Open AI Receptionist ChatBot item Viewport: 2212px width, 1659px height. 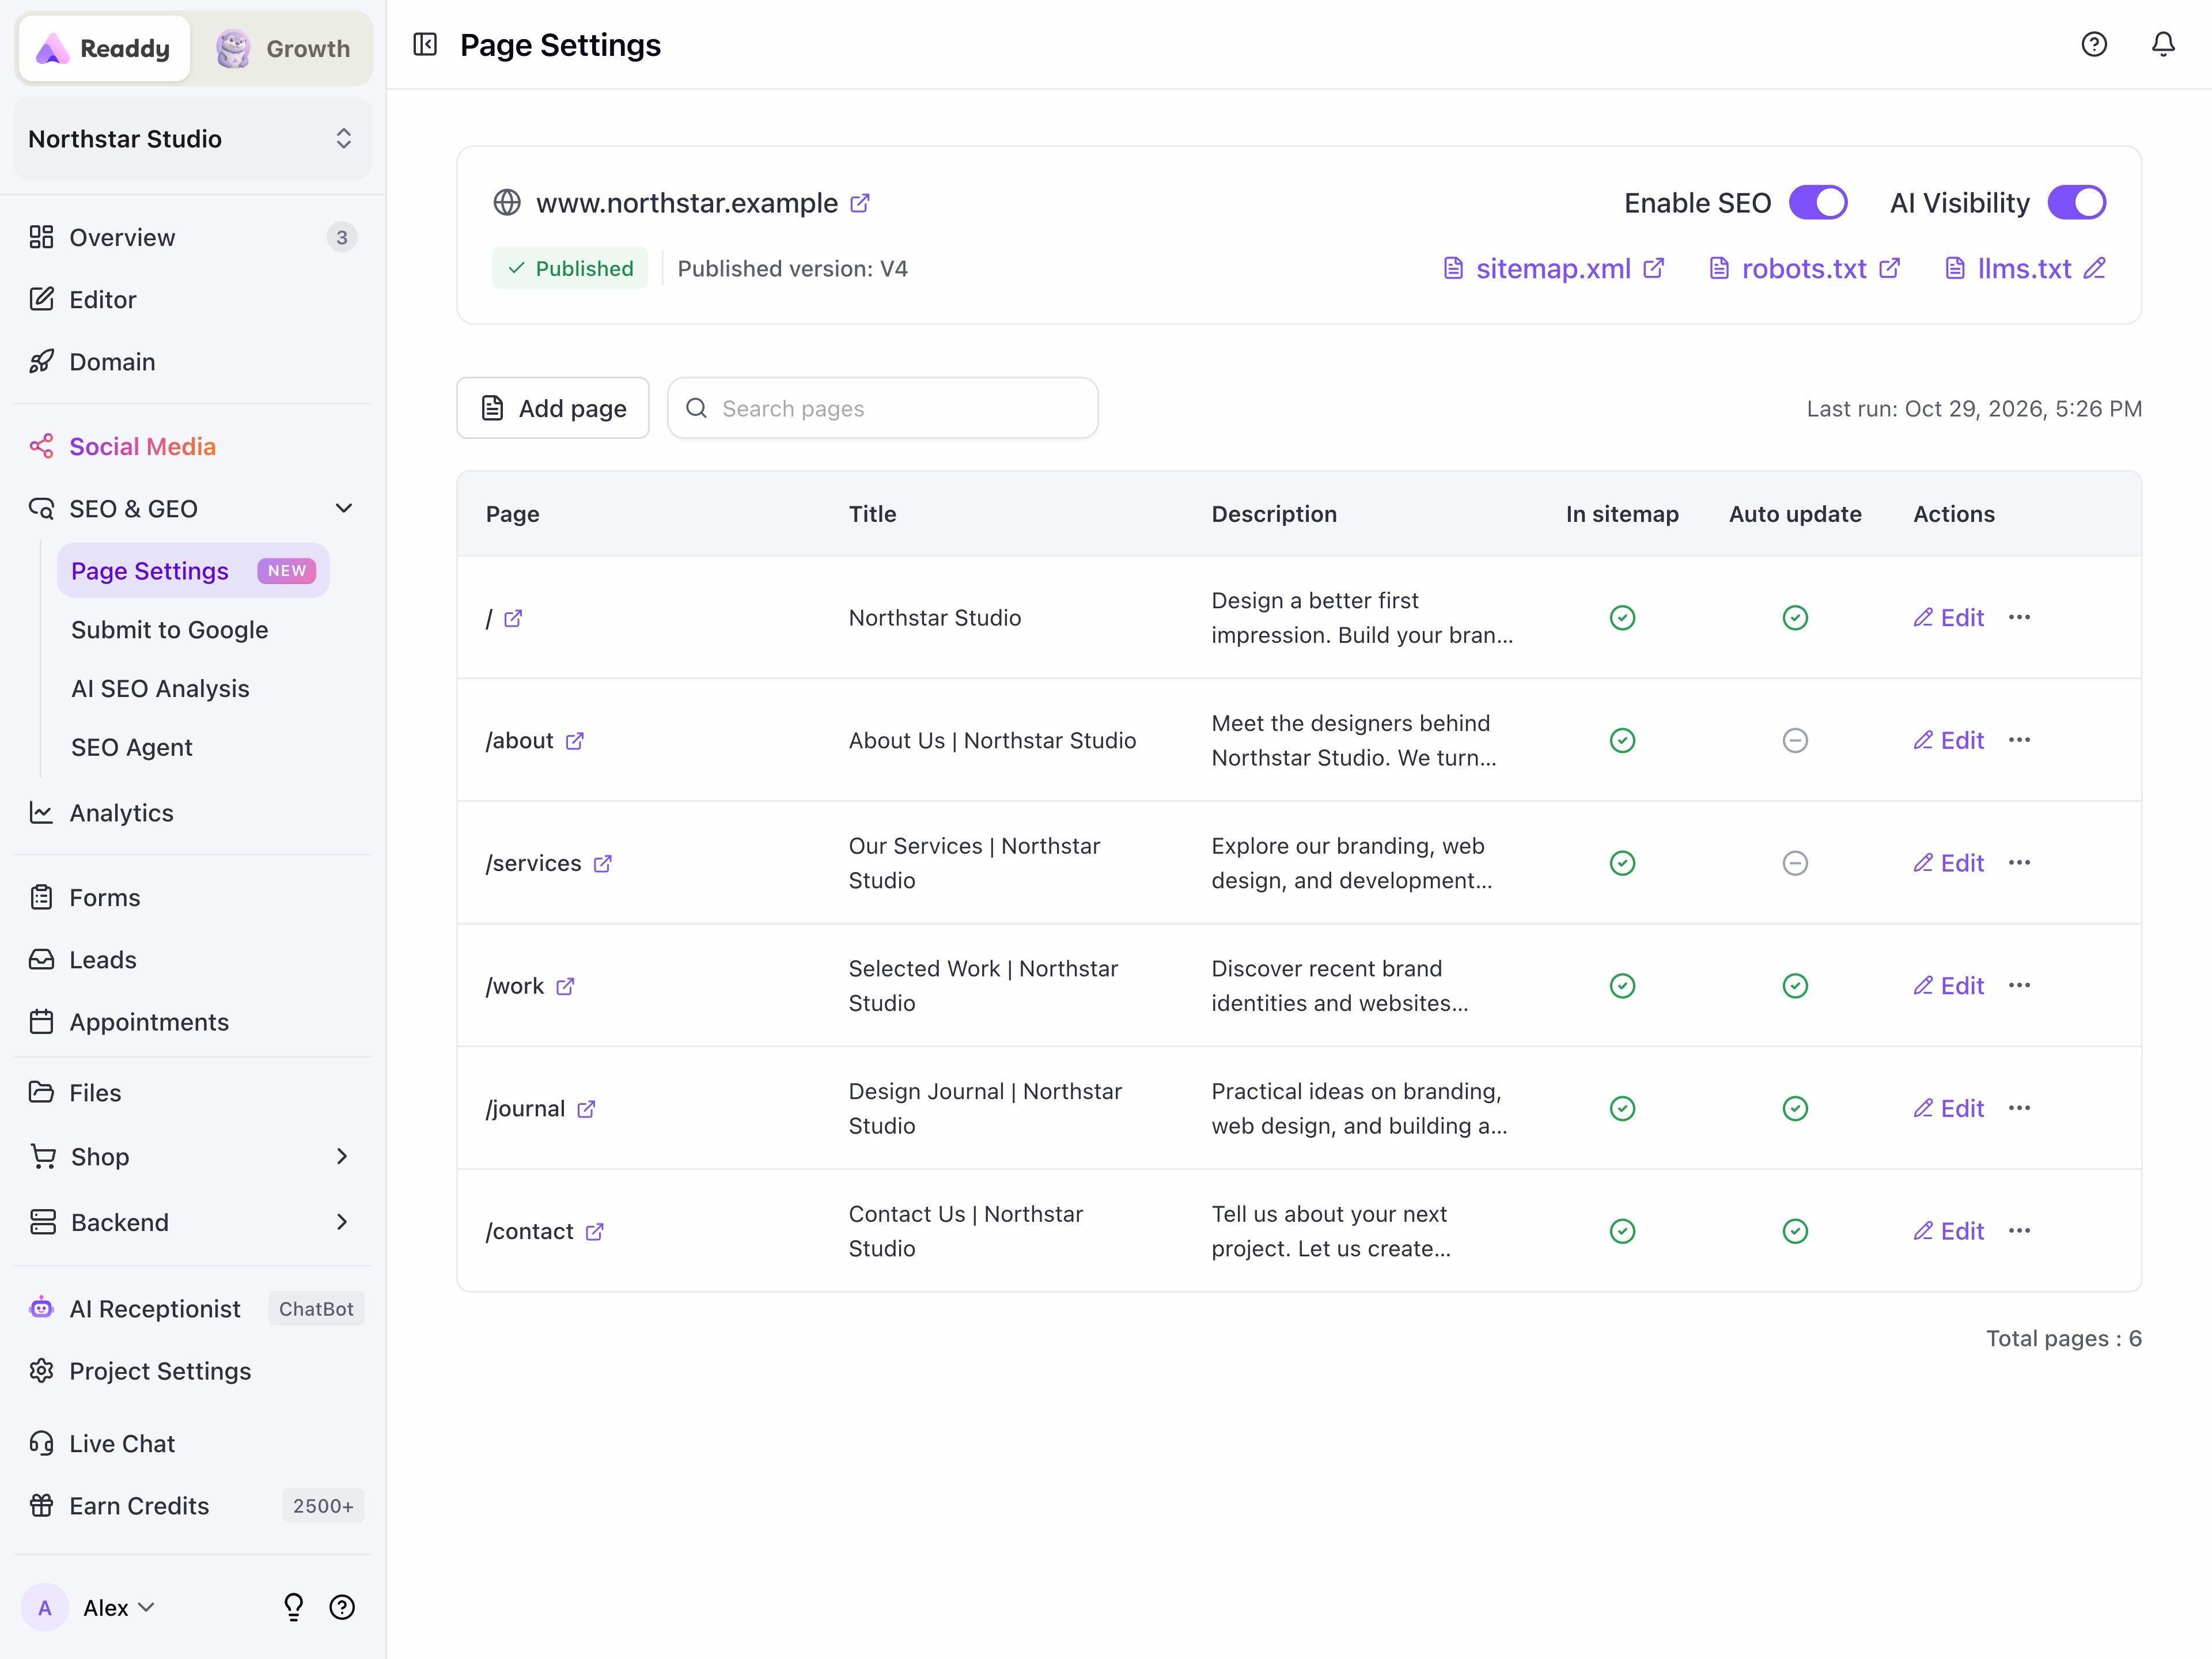tap(193, 1309)
